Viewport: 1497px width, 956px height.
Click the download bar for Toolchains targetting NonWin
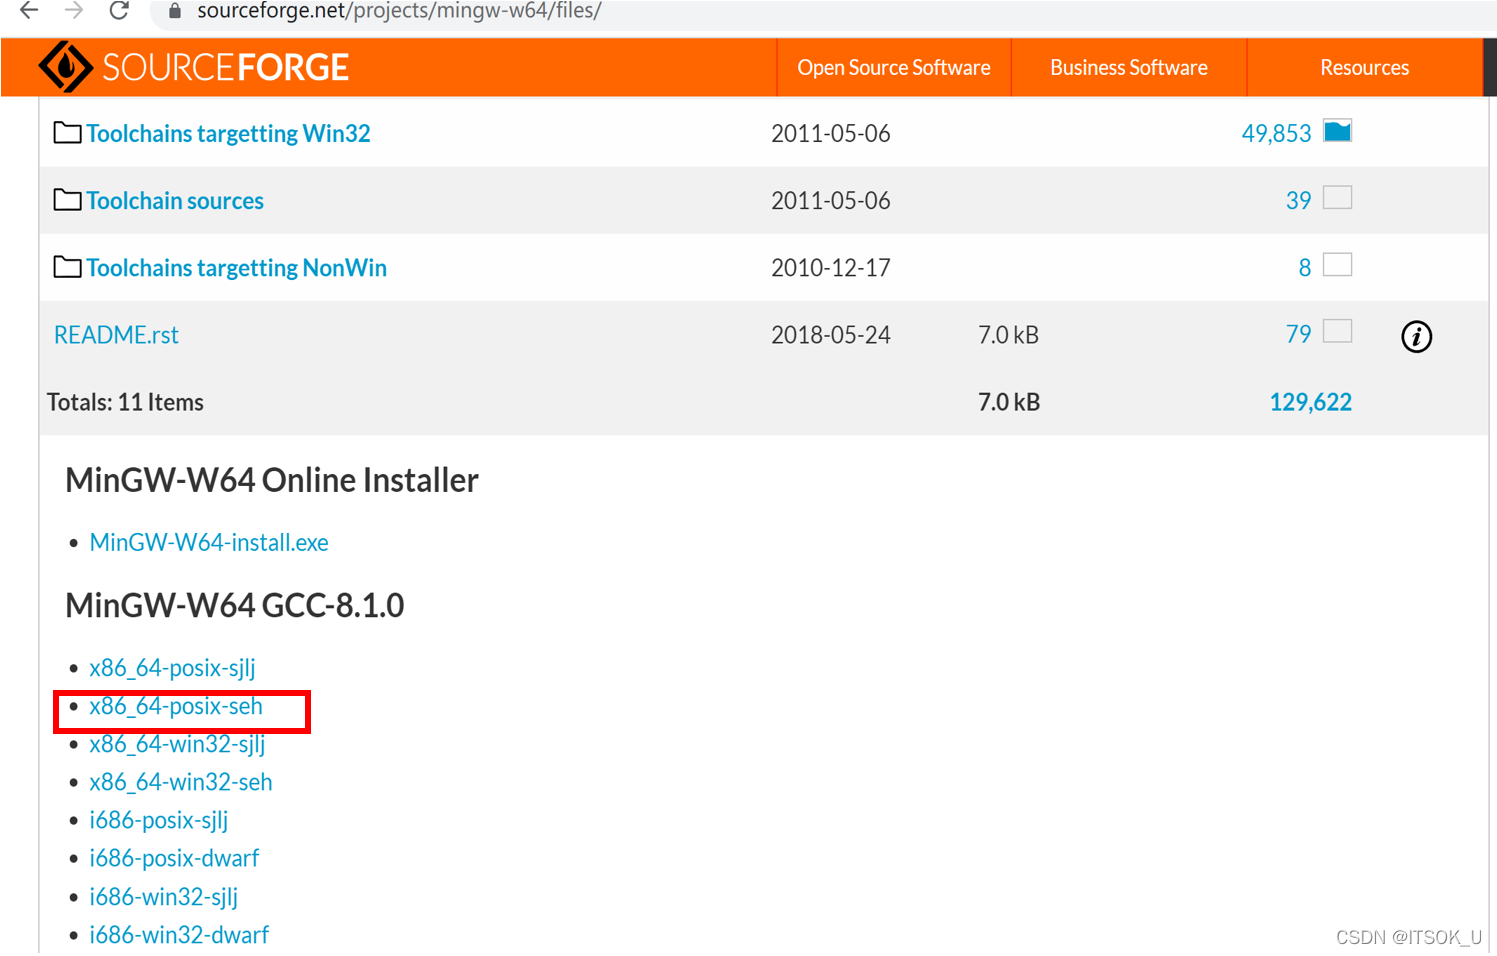pos(1337,265)
